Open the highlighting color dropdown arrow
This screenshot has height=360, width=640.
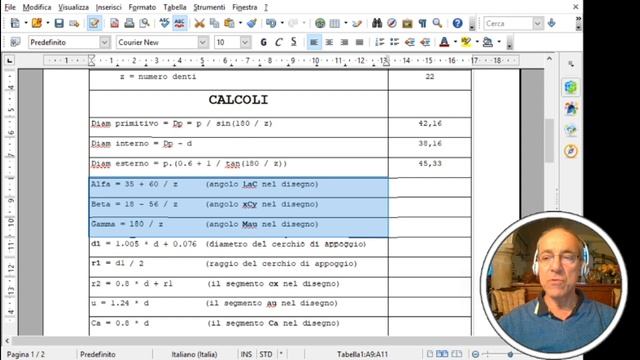coord(477,42)
